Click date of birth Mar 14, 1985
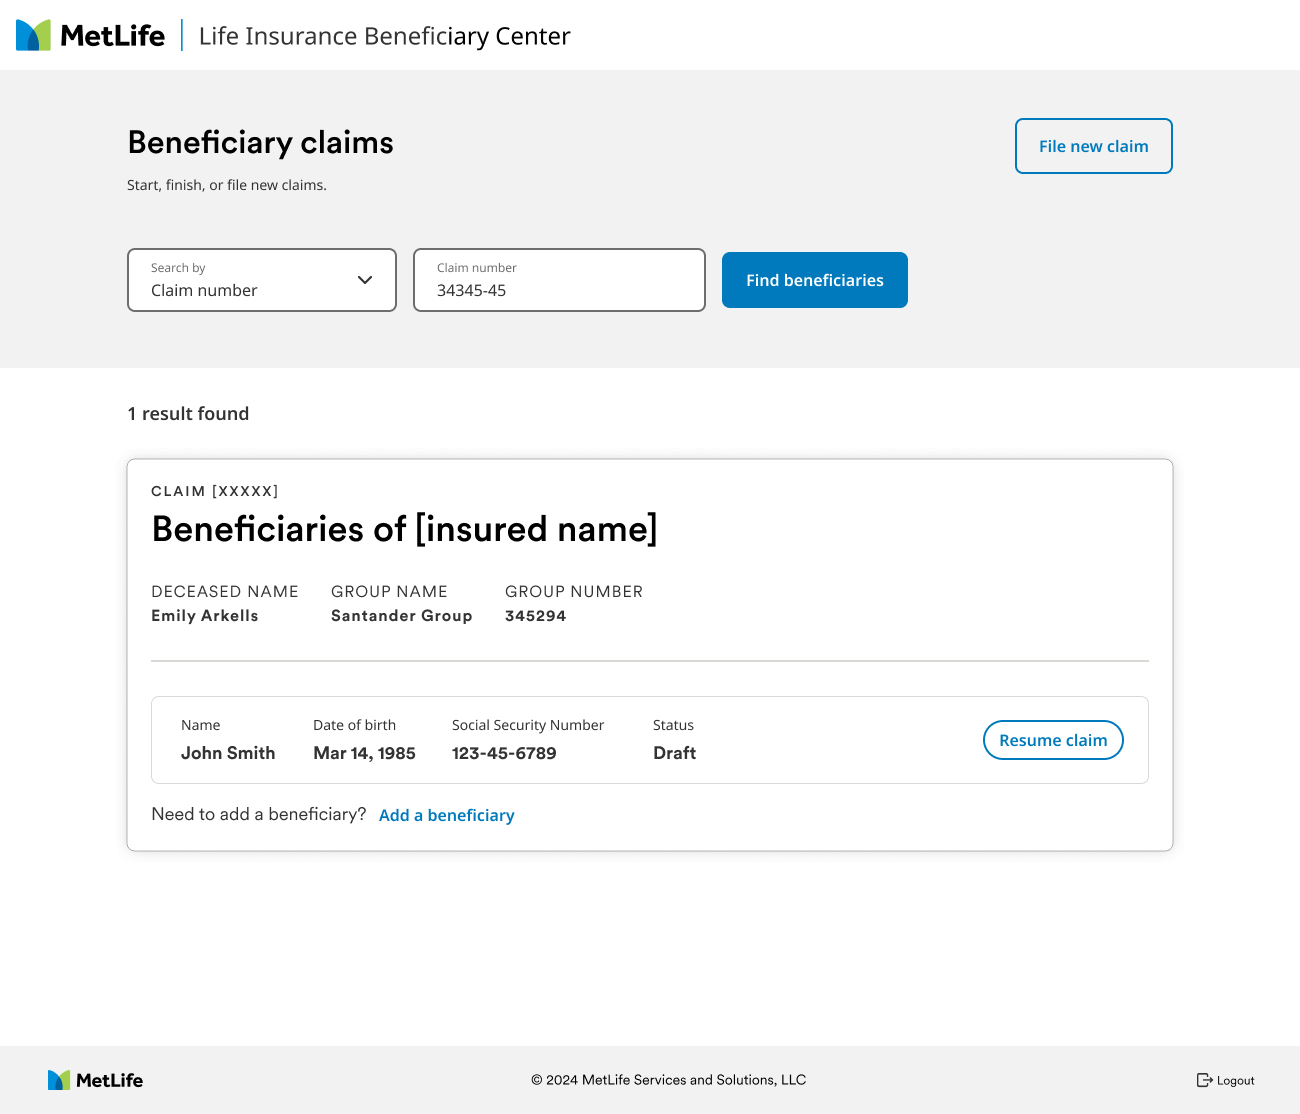The image size is (1300, 1114). 364,753
